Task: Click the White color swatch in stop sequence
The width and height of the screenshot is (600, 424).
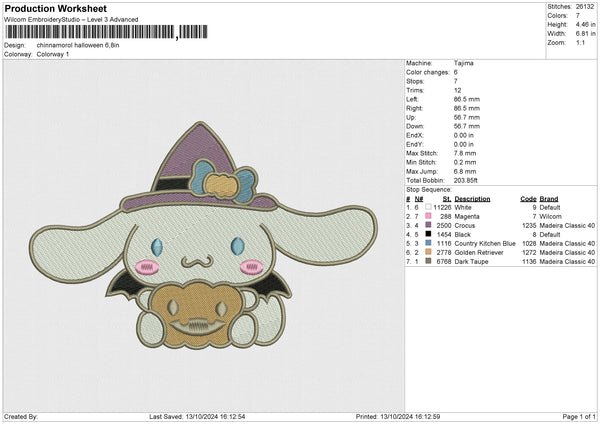Action: coord(428,207)
